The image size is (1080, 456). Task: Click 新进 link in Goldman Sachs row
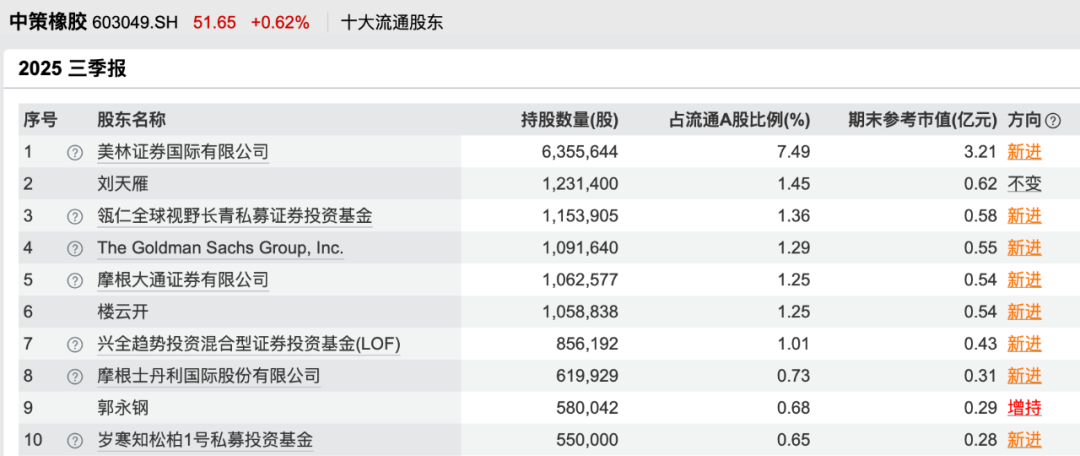point(1024,248)
